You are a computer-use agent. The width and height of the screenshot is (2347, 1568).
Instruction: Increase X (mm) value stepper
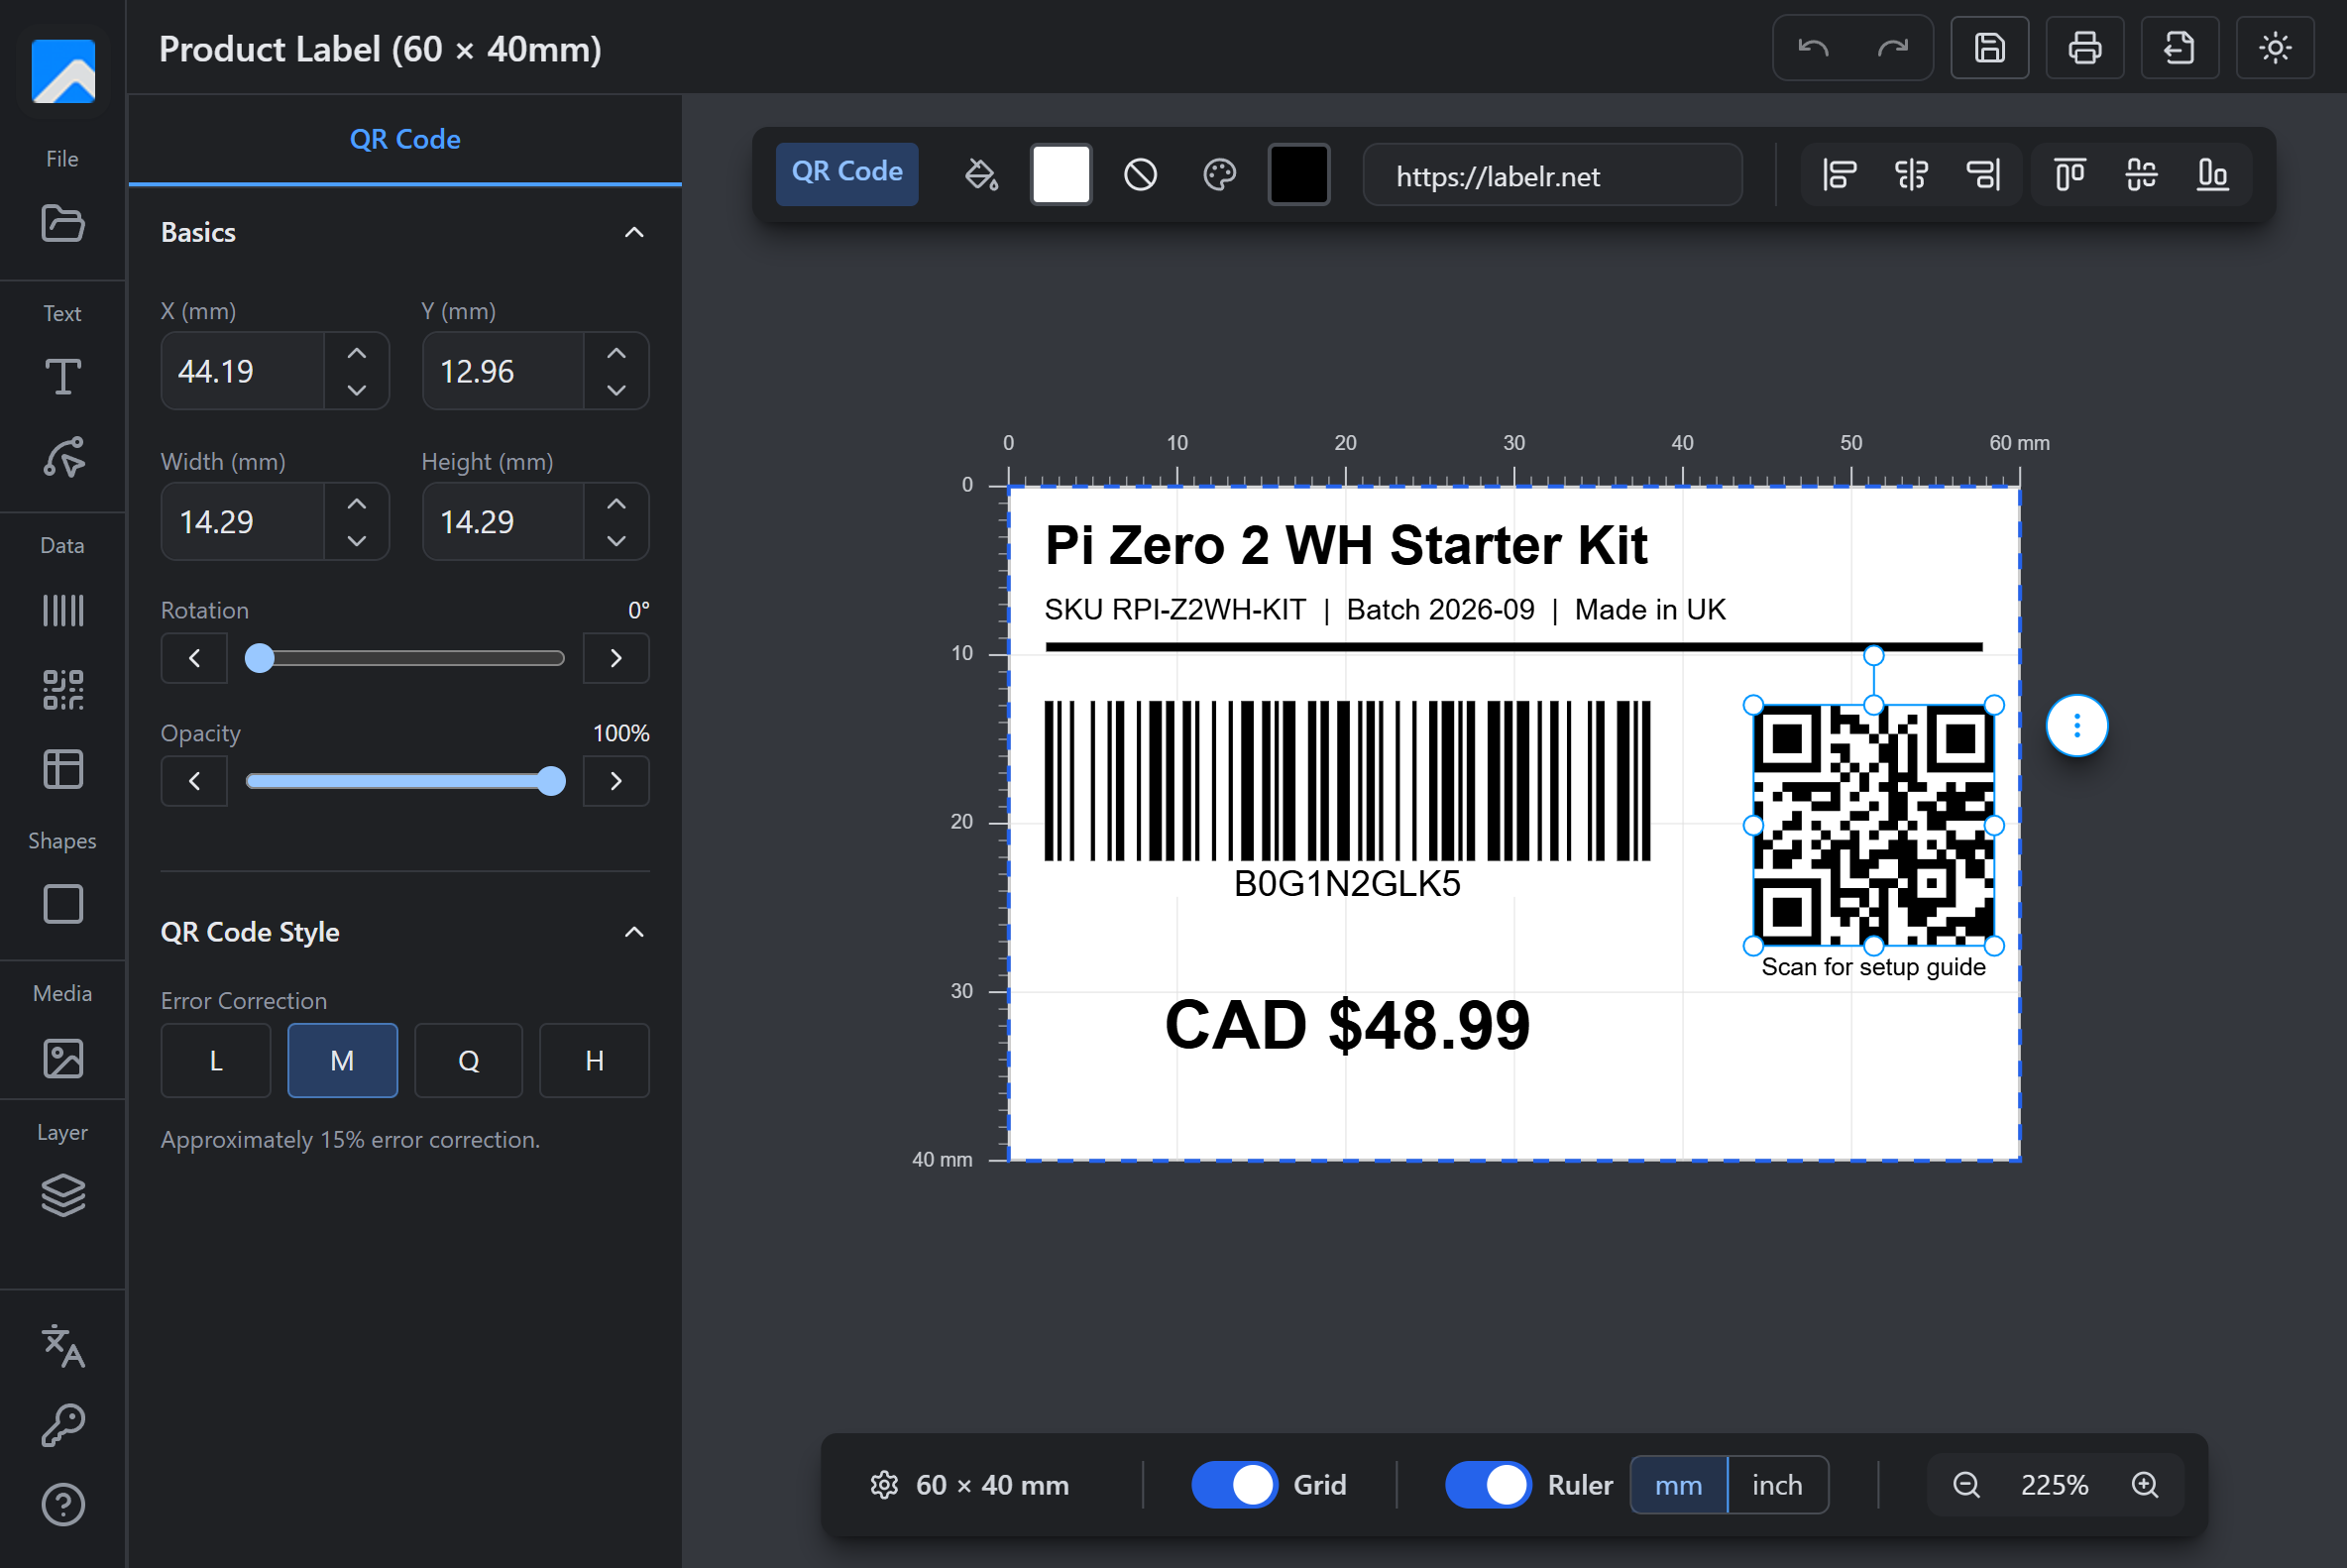[x=357, y=353]
